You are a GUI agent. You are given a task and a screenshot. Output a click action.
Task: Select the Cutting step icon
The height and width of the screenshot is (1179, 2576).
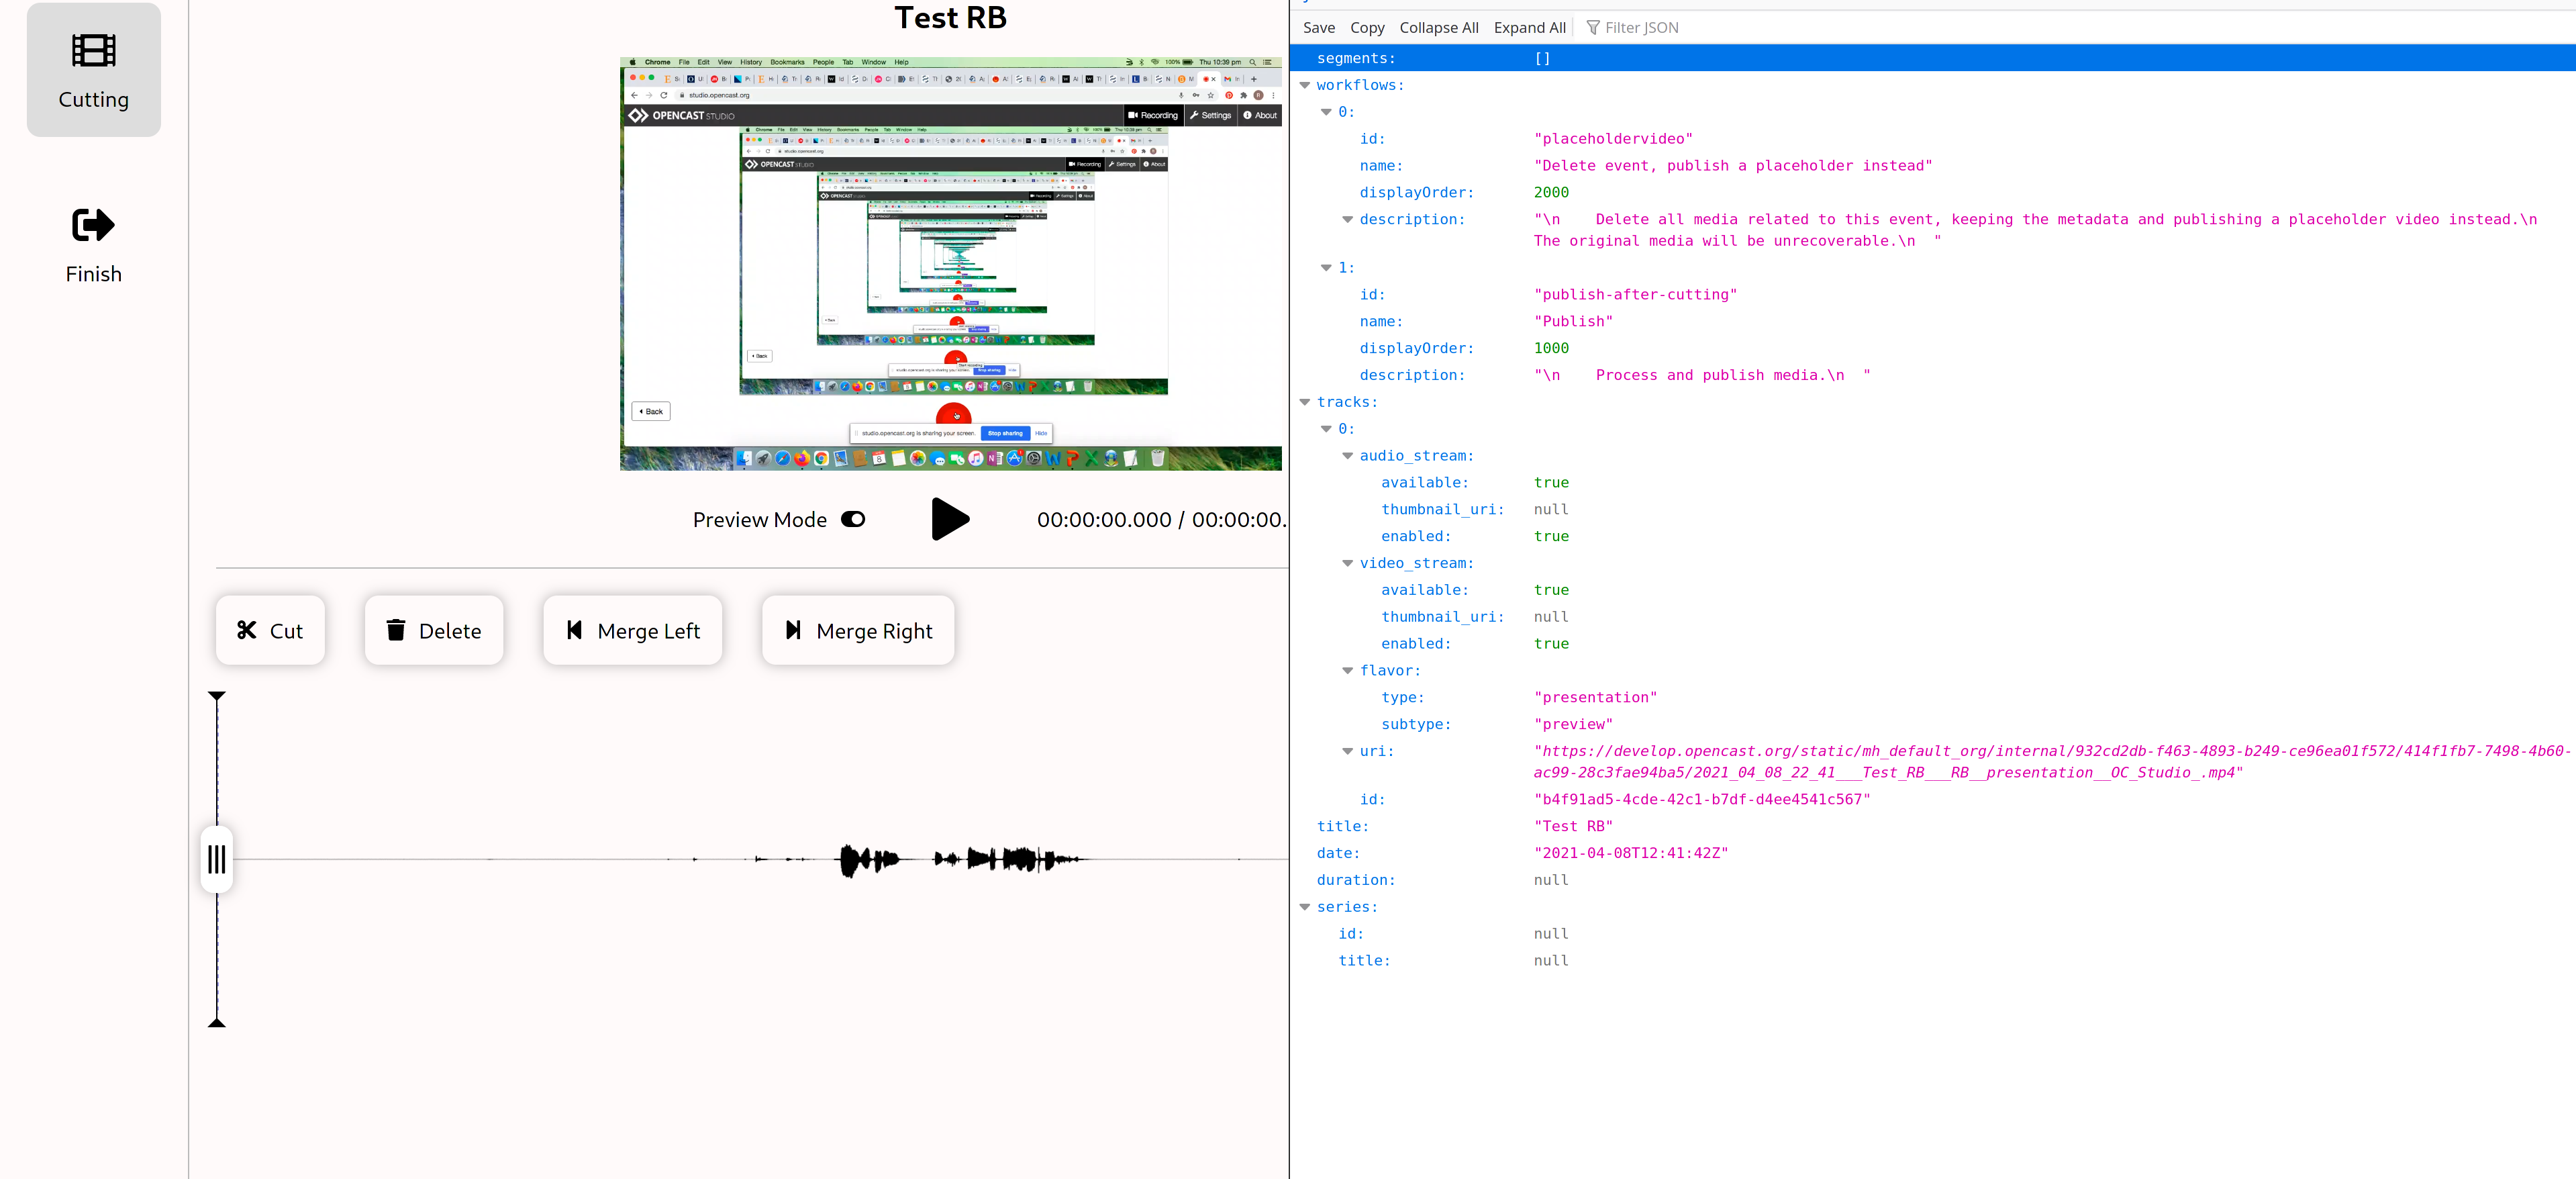tap(93, 50)
